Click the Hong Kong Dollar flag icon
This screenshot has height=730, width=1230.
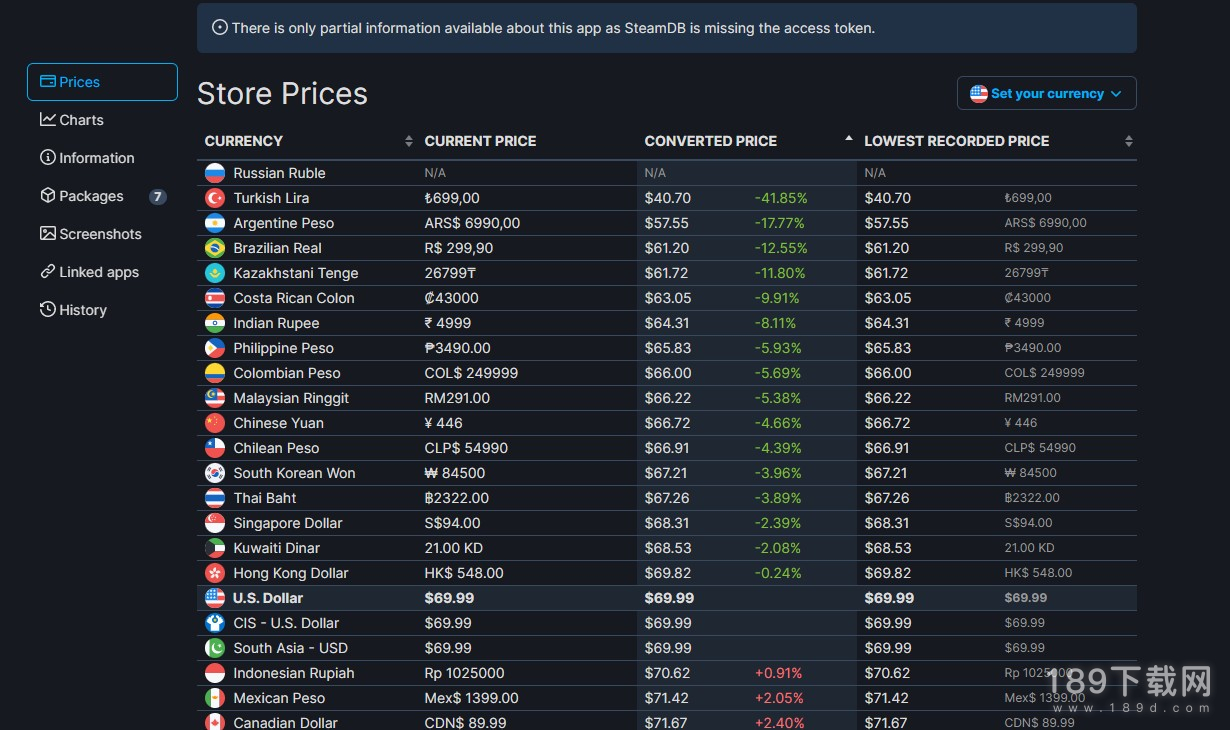215,573
